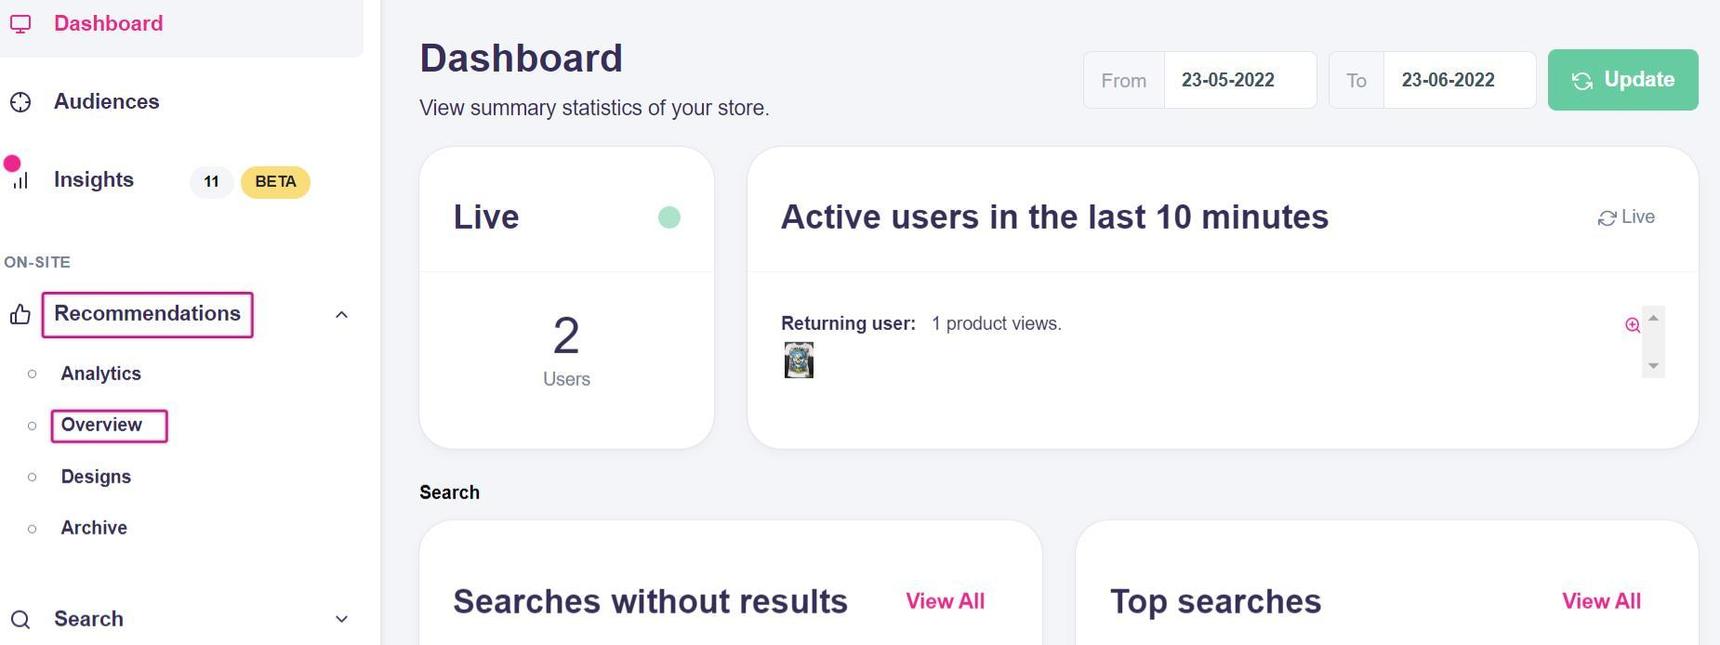Open the Archive submenu item
Viewport: 1720px width, 645px height.
(94, 528)
